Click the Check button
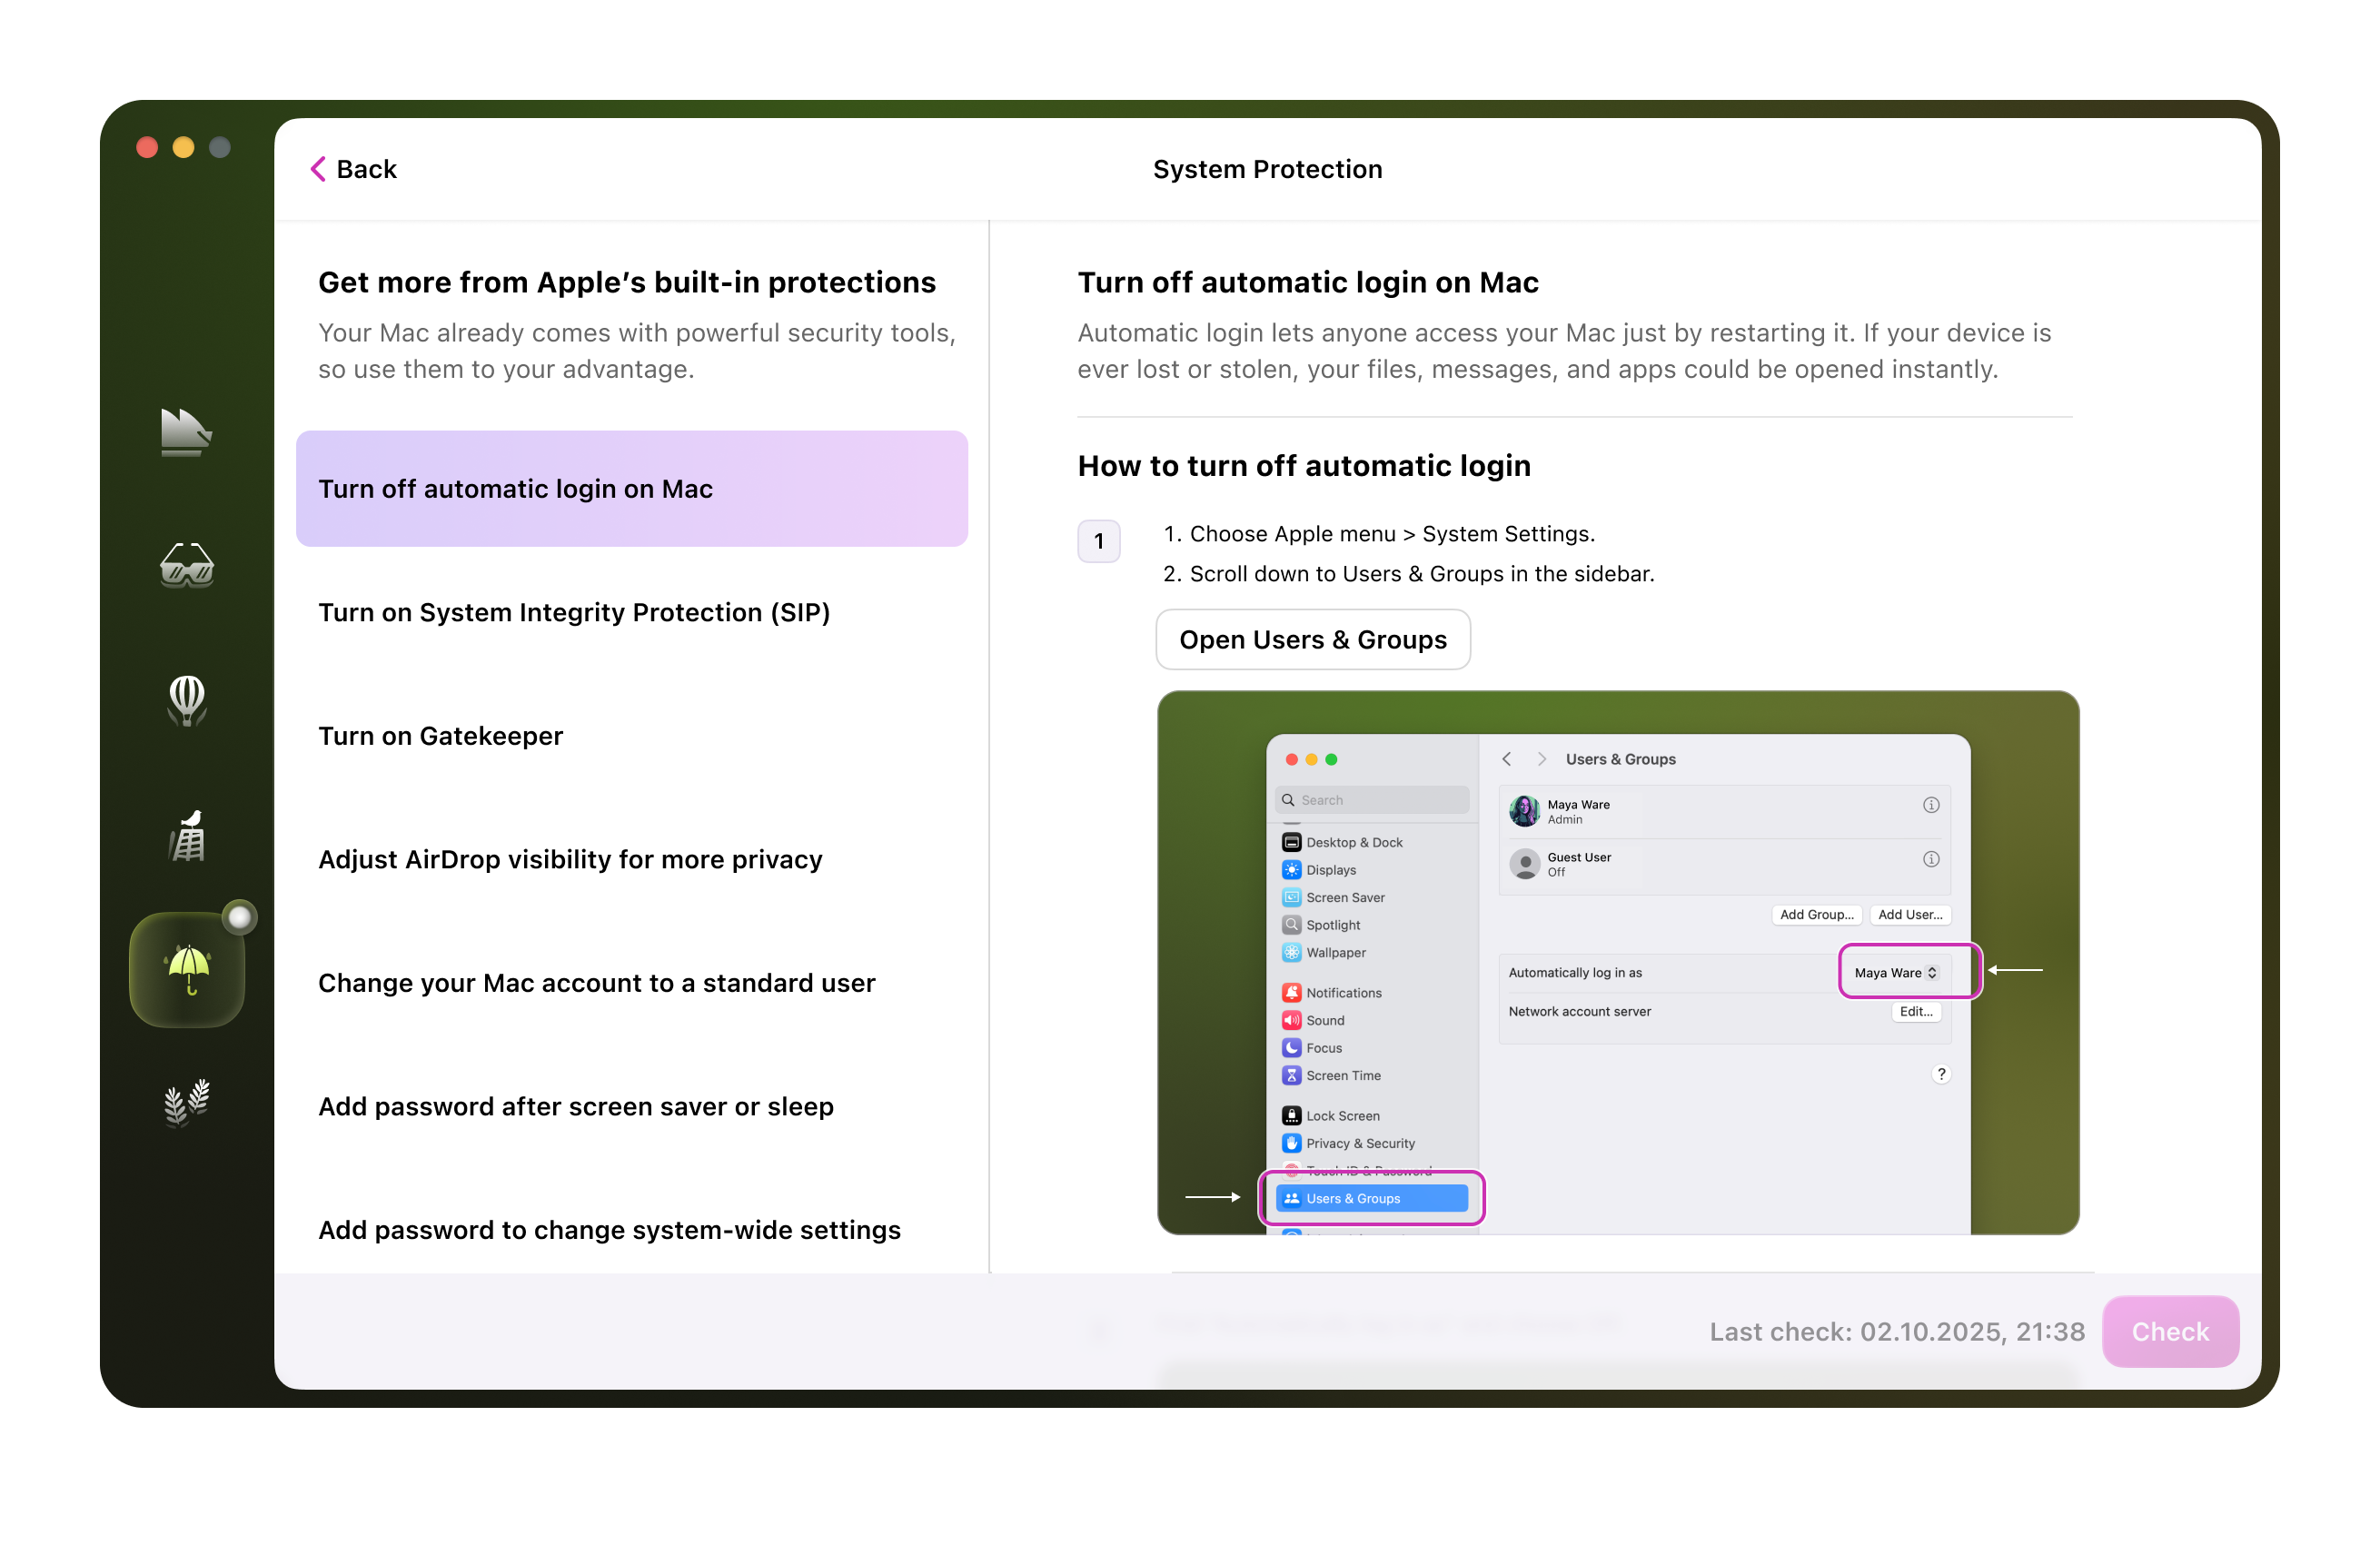 [x=2169, y=1331]
